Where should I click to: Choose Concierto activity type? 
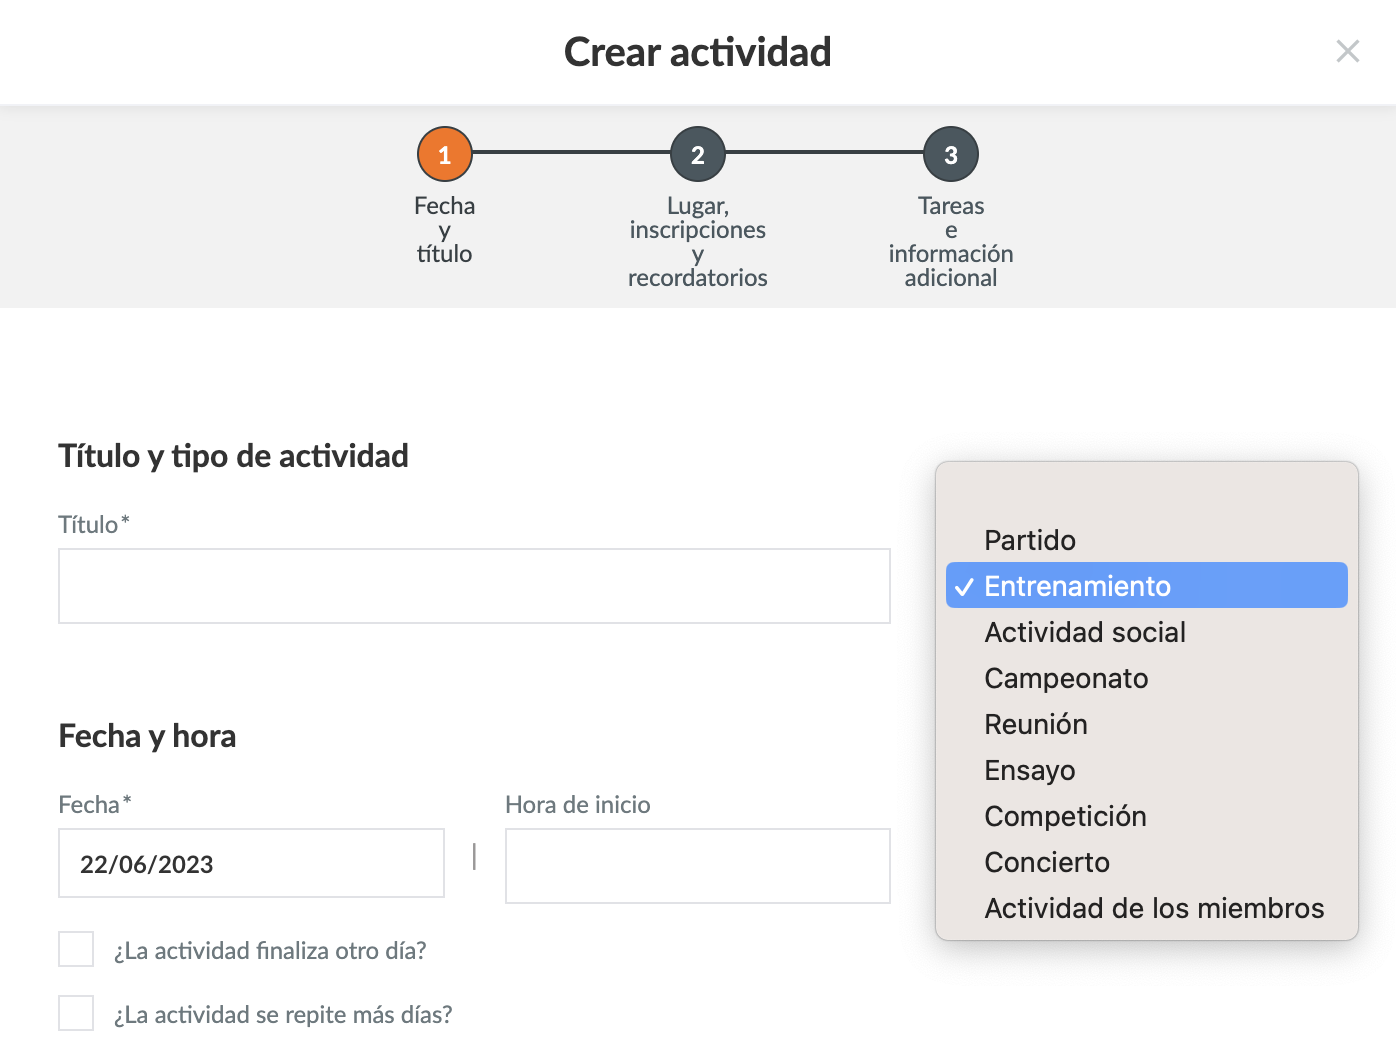1047,862
